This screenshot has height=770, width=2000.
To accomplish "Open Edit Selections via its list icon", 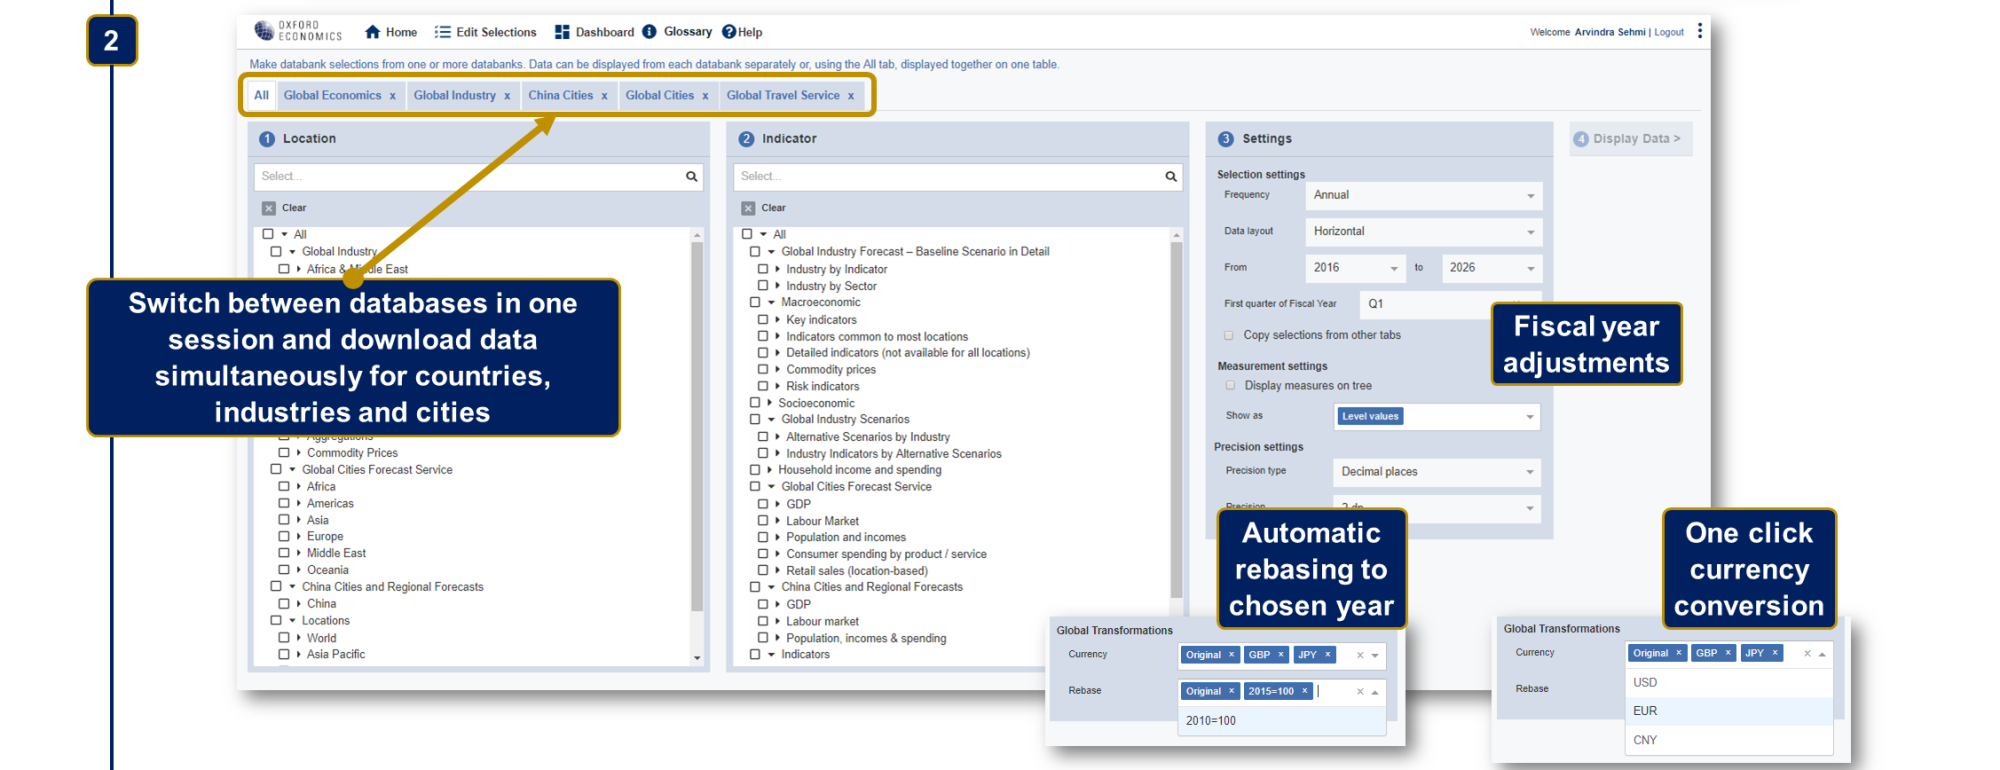I will click(x=443, y=32).
